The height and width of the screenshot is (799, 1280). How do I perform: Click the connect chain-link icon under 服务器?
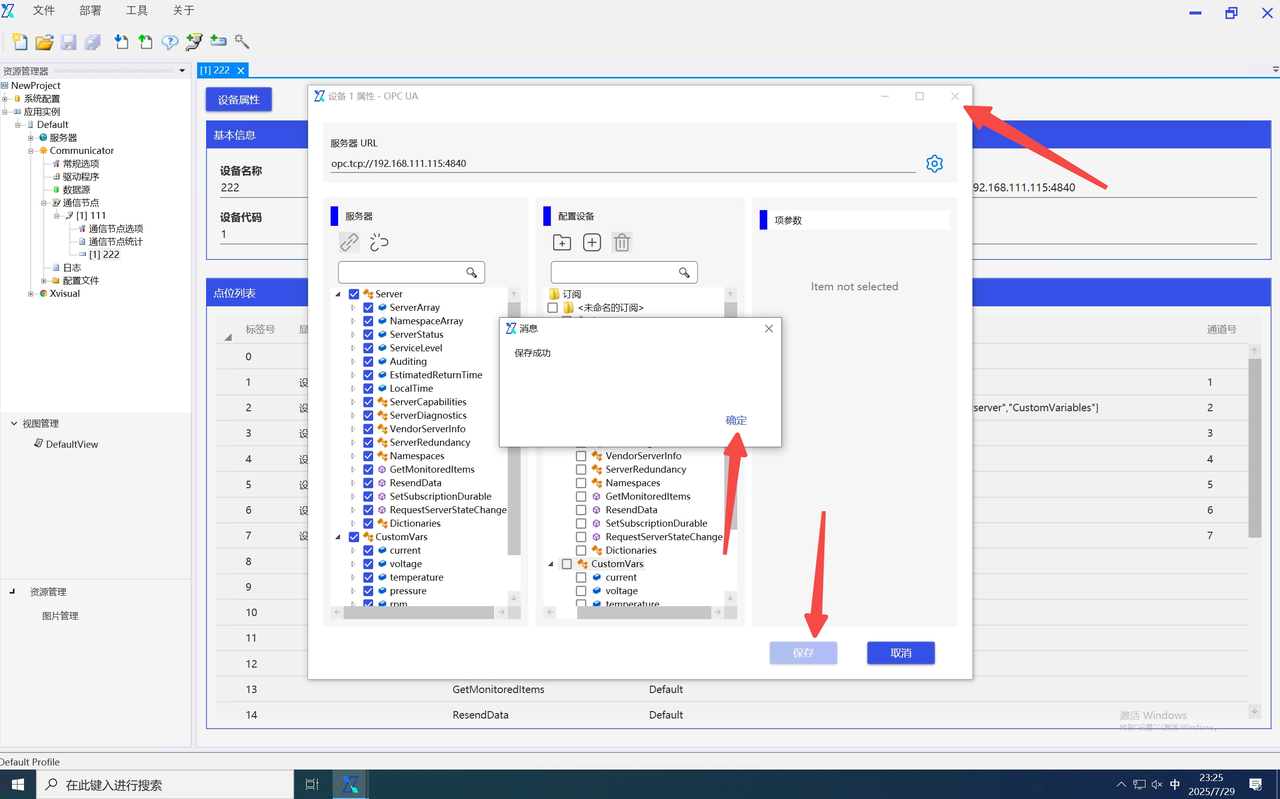(349, 242)
